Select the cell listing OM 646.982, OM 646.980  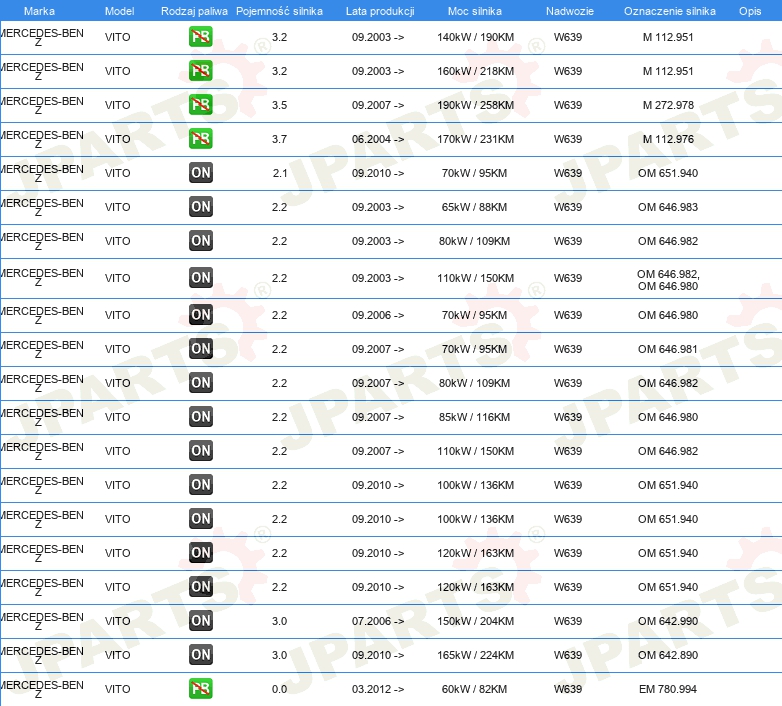pyautogui.click(x=668, y=280)
